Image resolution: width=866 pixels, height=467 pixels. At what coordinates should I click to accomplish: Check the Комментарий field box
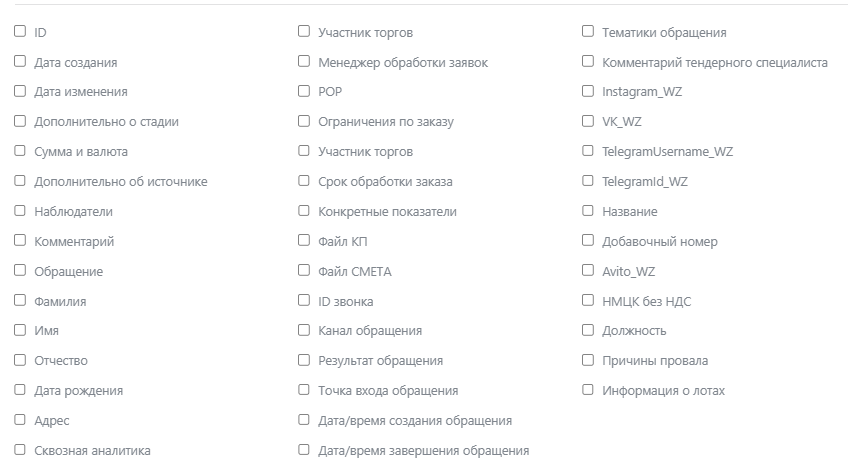pyautogui.click(x=20, y=241)
